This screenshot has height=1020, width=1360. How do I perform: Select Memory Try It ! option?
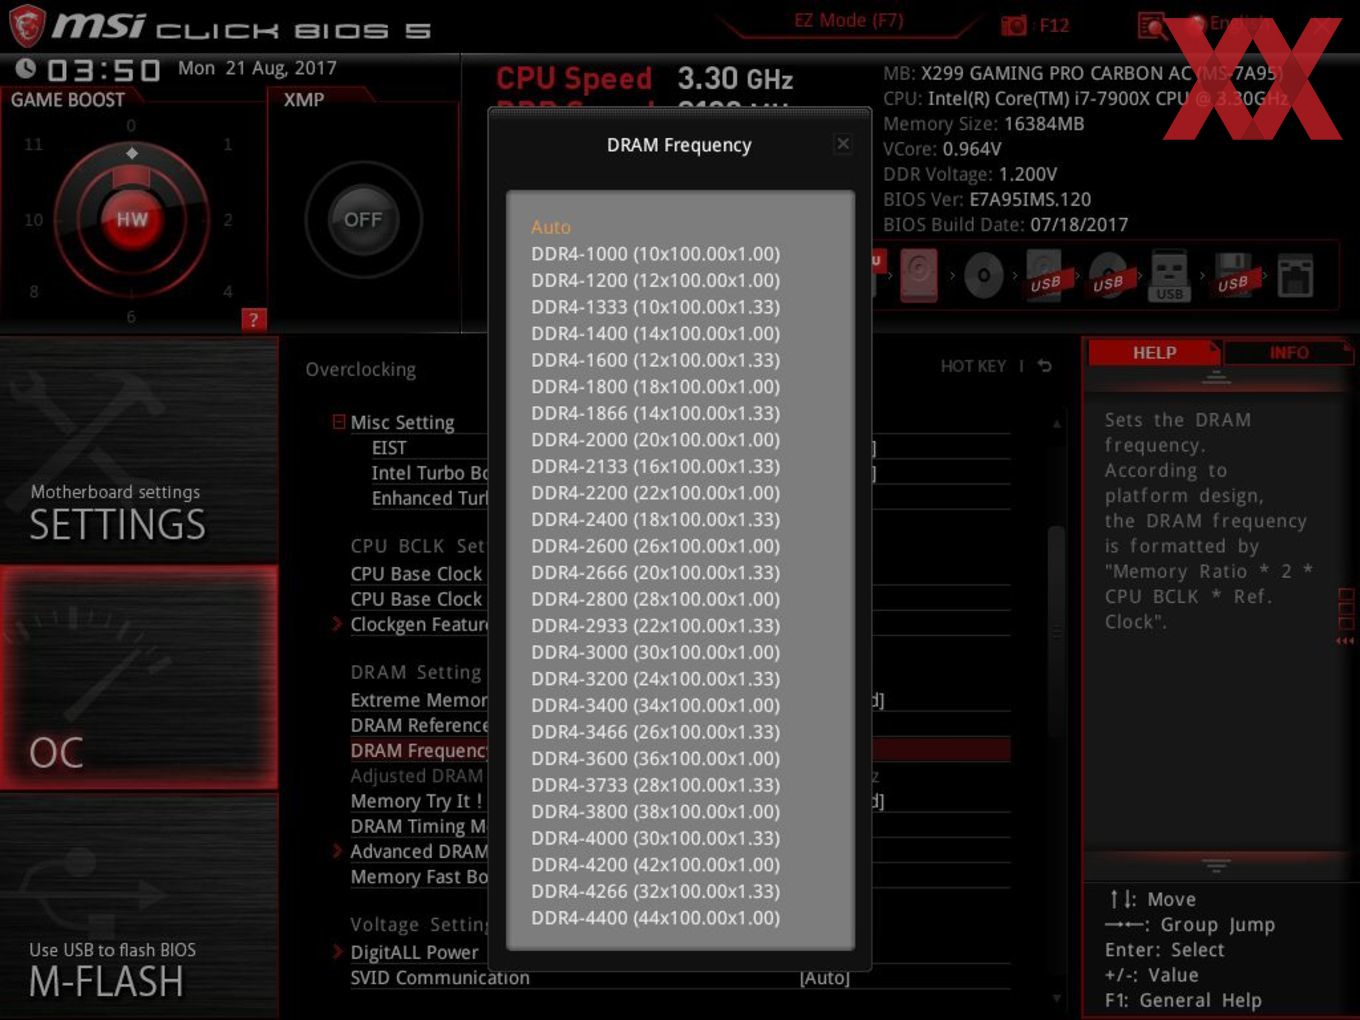click(x=416, y=801)
